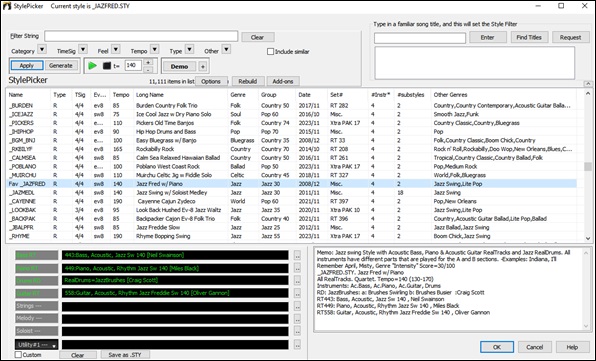Viewport: 596px width, 361px height.
Task: Open the Feel filter dropdown
Action: [x=116, y=49]
